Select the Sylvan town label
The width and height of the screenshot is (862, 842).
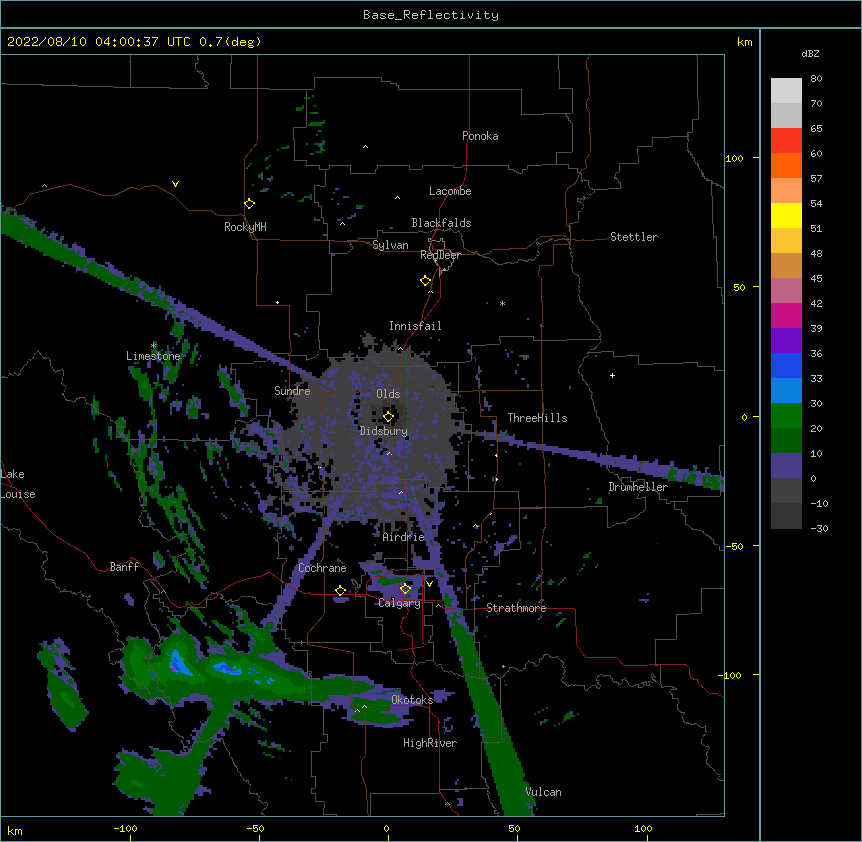click(390, 245)
